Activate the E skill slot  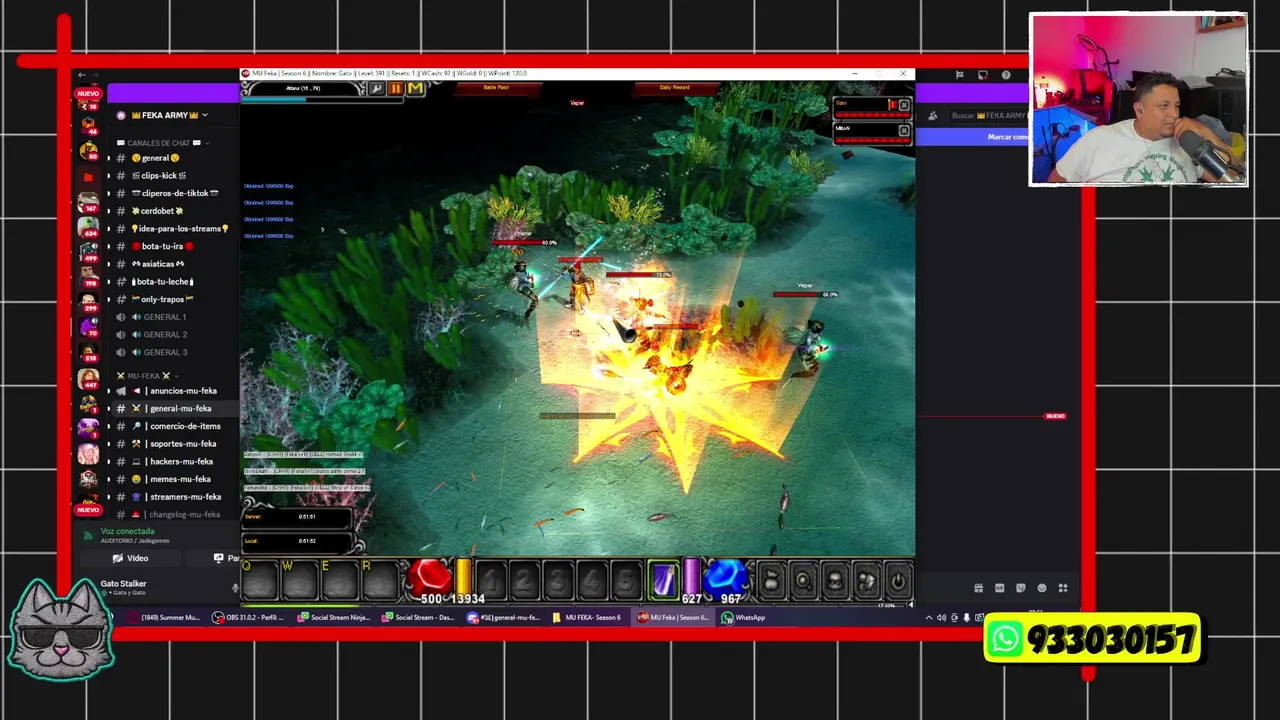click(340, 579)
